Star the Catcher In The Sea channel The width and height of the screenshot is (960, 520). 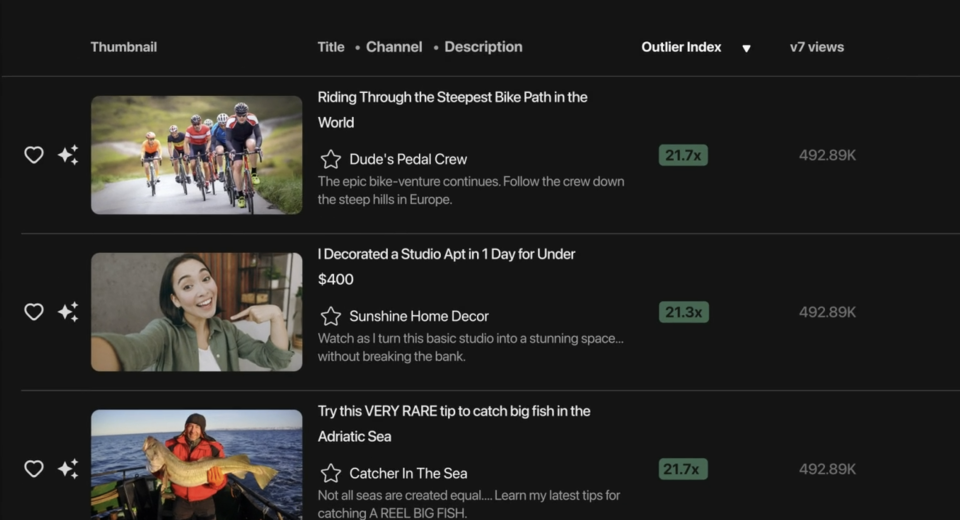click(331, 473)
